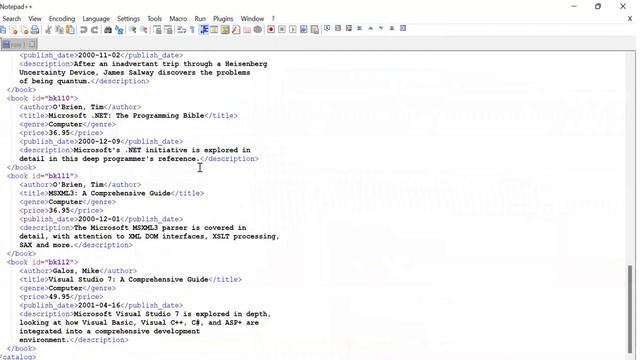The height and width of the screenshot is (360, 640).
Task: Click the Cut scissors icon
Action: pos(48,30)
